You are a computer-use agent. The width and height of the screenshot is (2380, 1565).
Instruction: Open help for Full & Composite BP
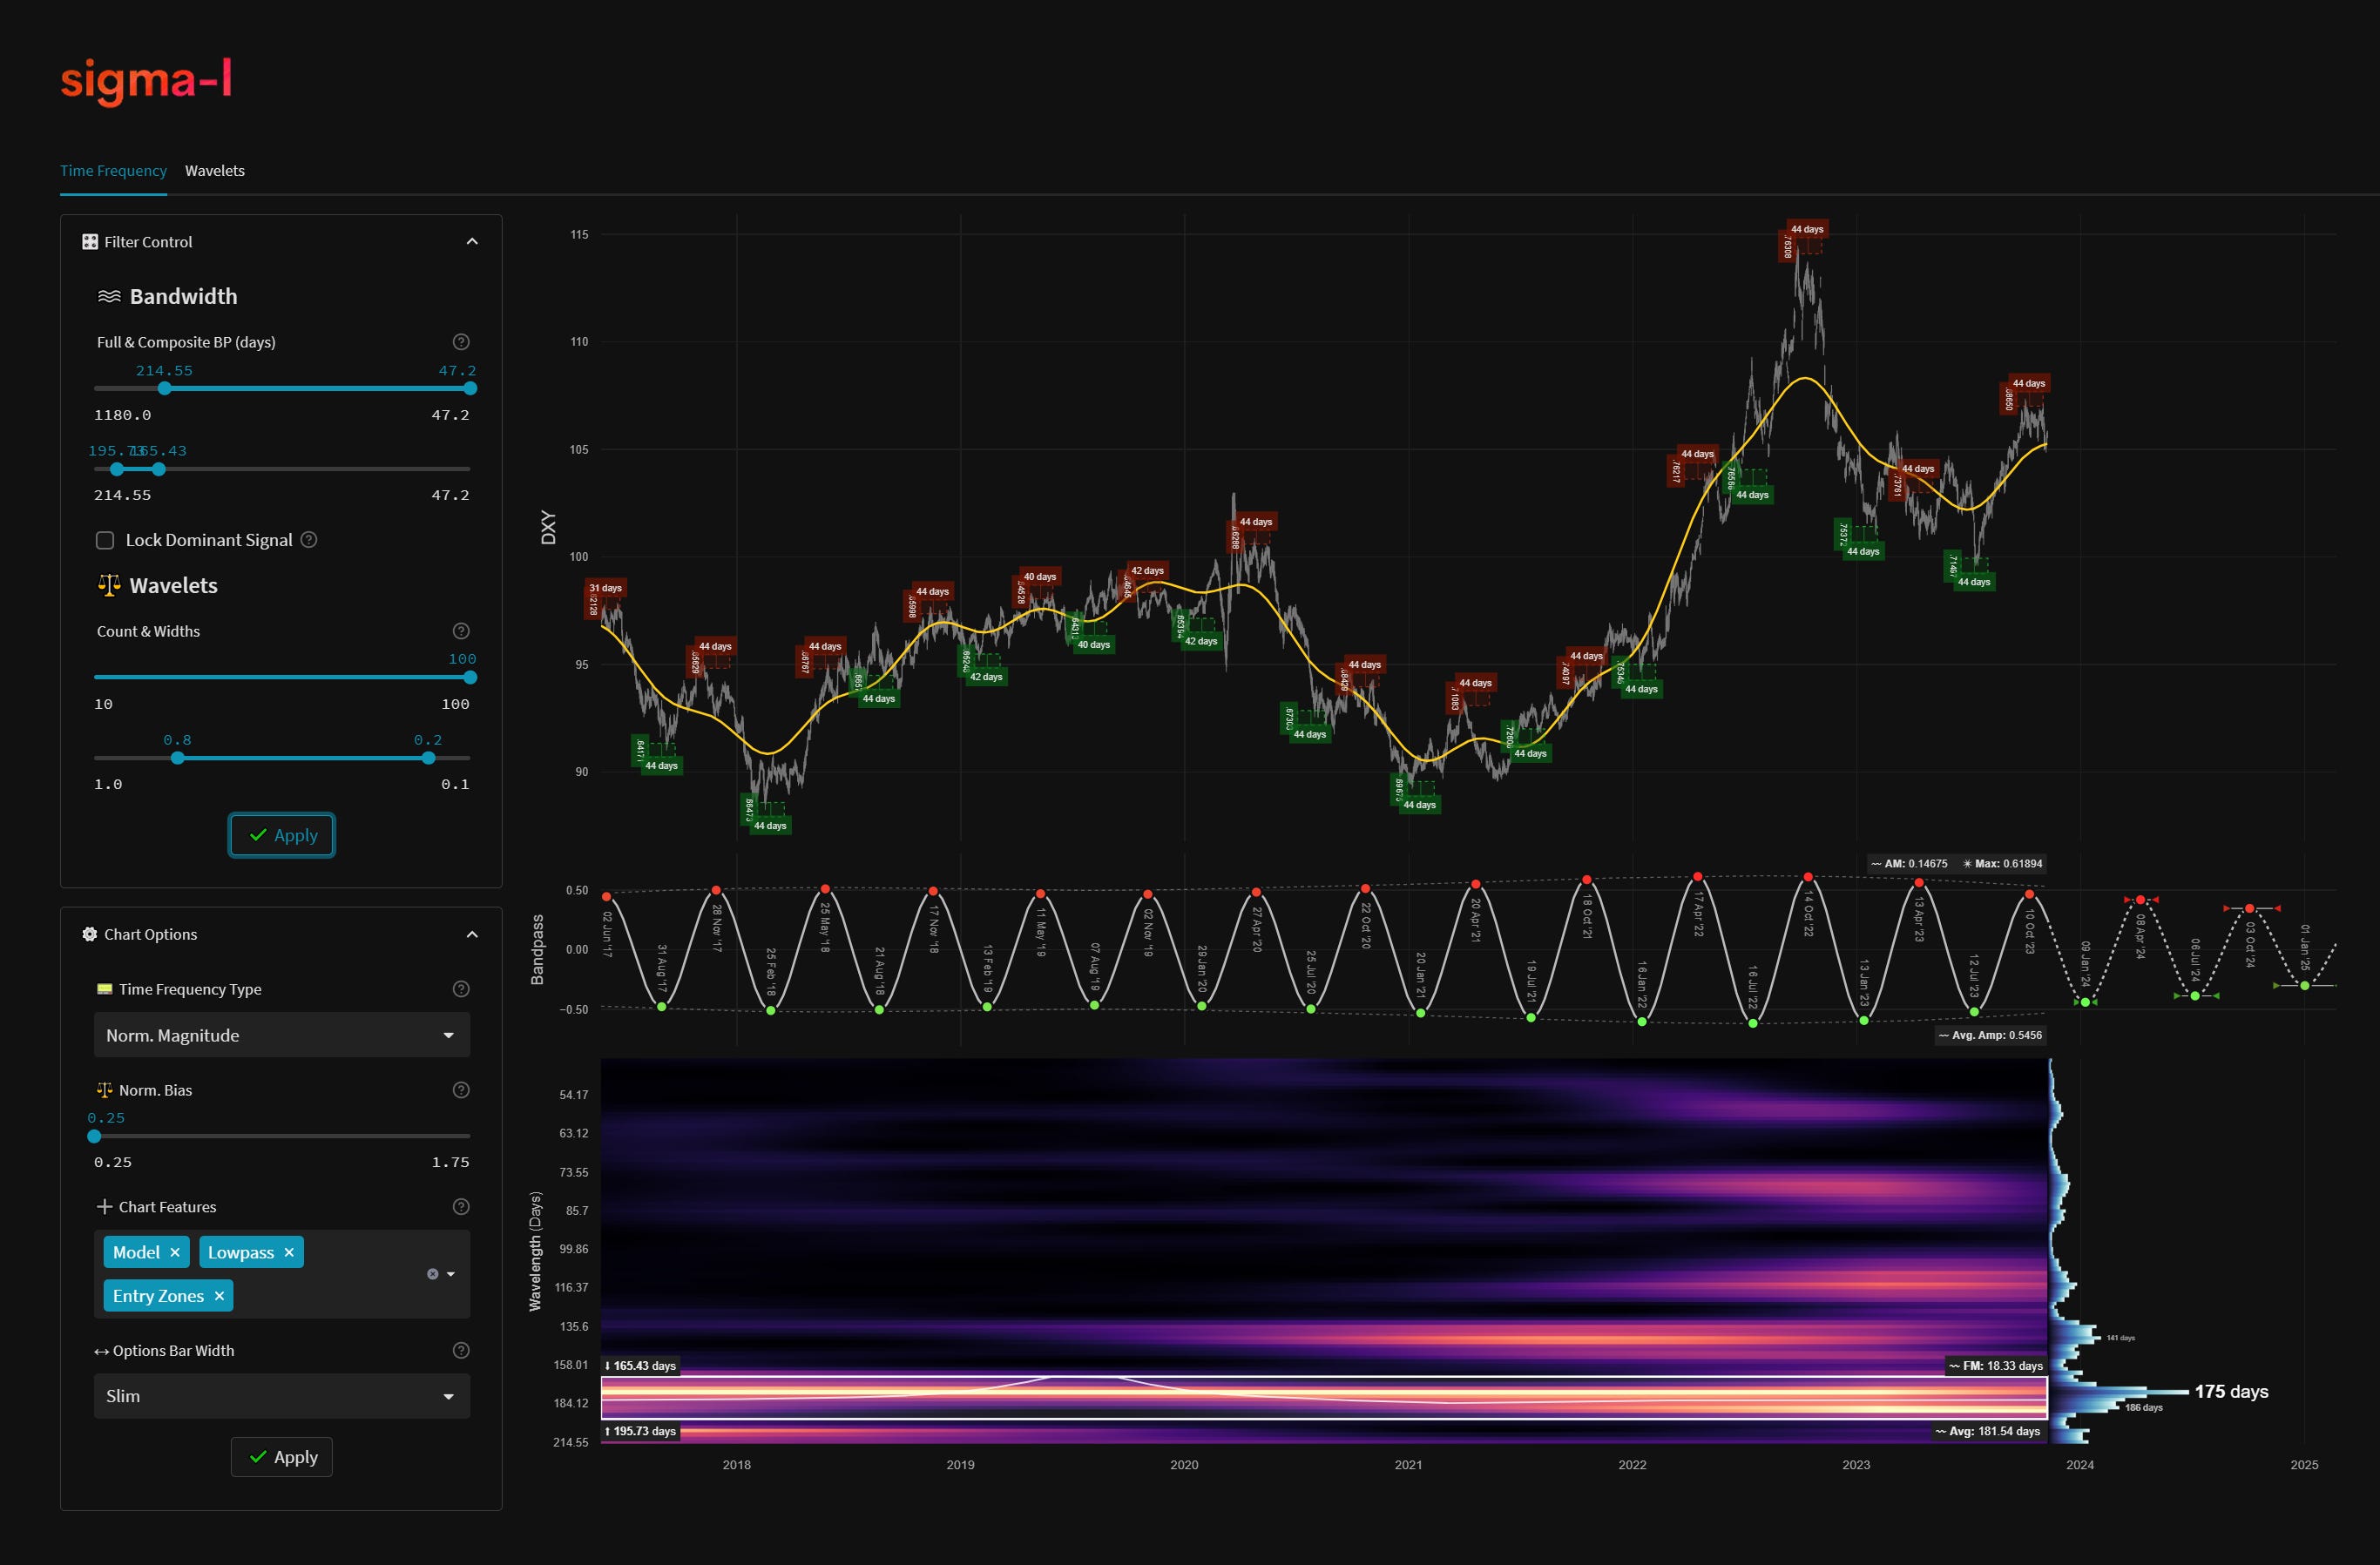[x=461, y=342]
